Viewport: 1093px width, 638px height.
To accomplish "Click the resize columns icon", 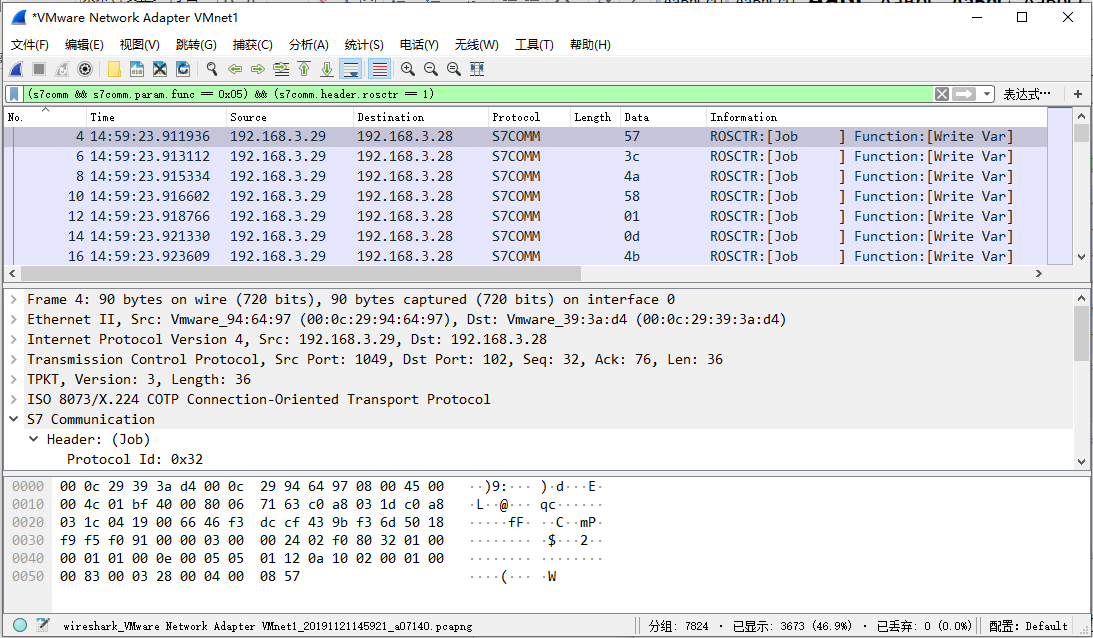I will 477,69.
